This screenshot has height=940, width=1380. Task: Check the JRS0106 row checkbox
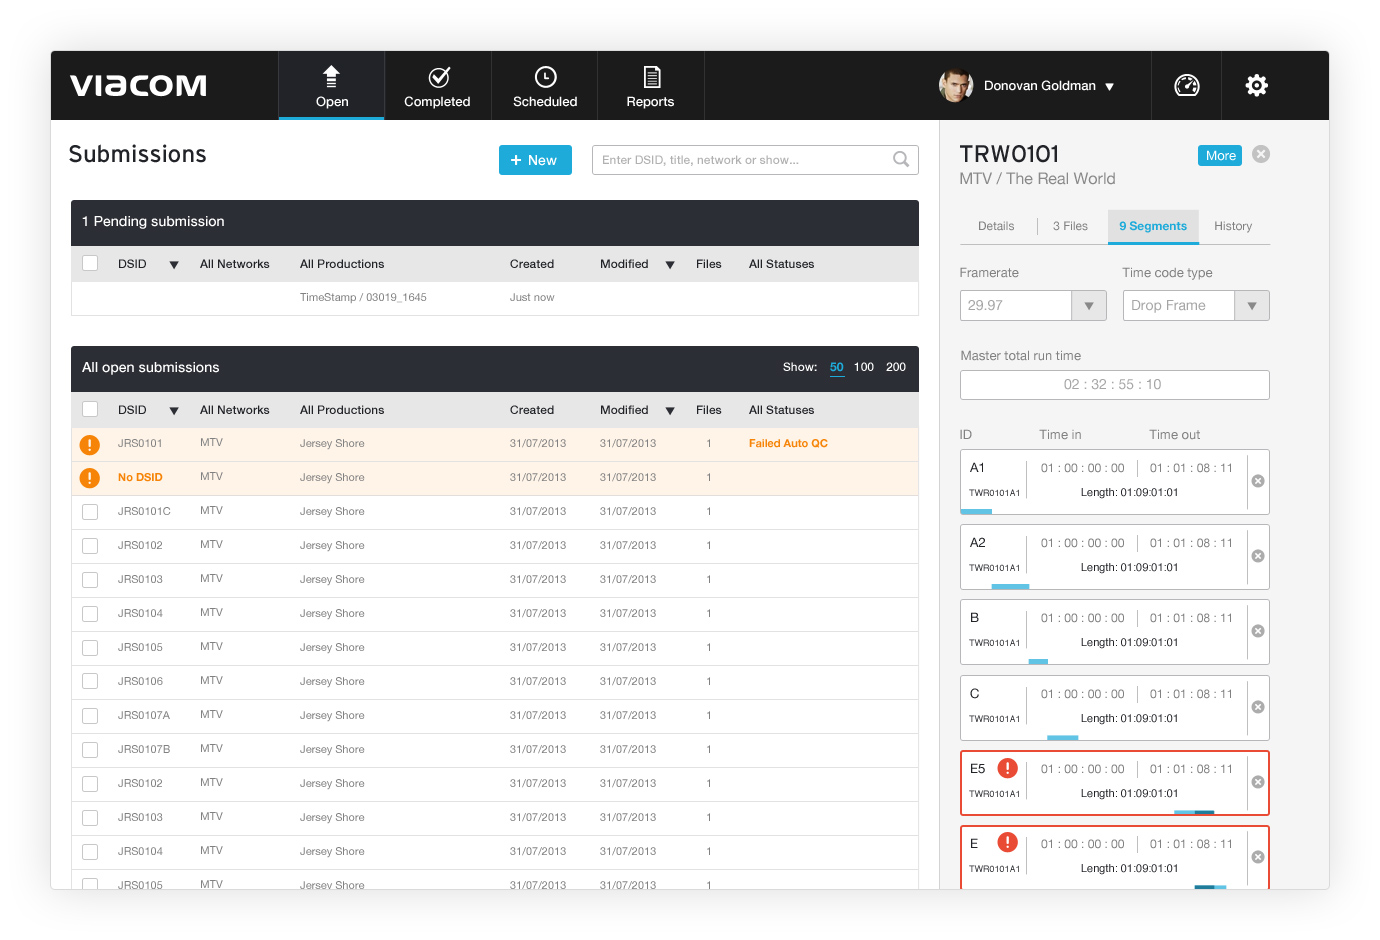click(x=90, y=682)
